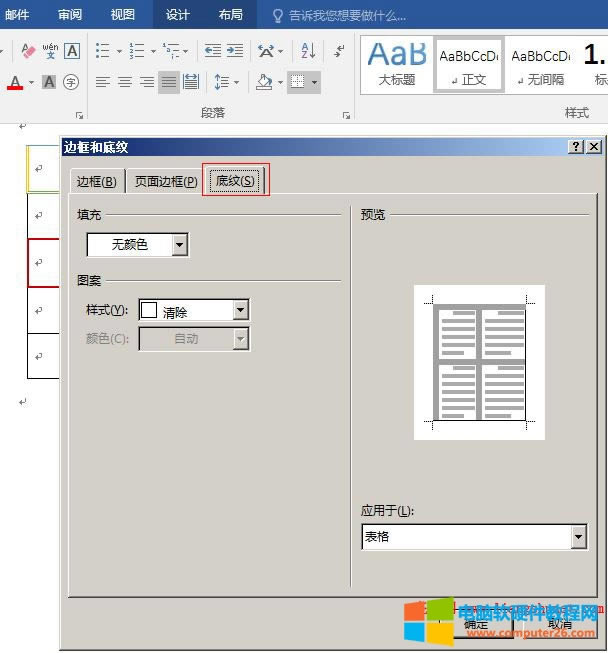Open the 设计 ribbon tab
Viewport: 608px width, 653px height.
(177, 15)
